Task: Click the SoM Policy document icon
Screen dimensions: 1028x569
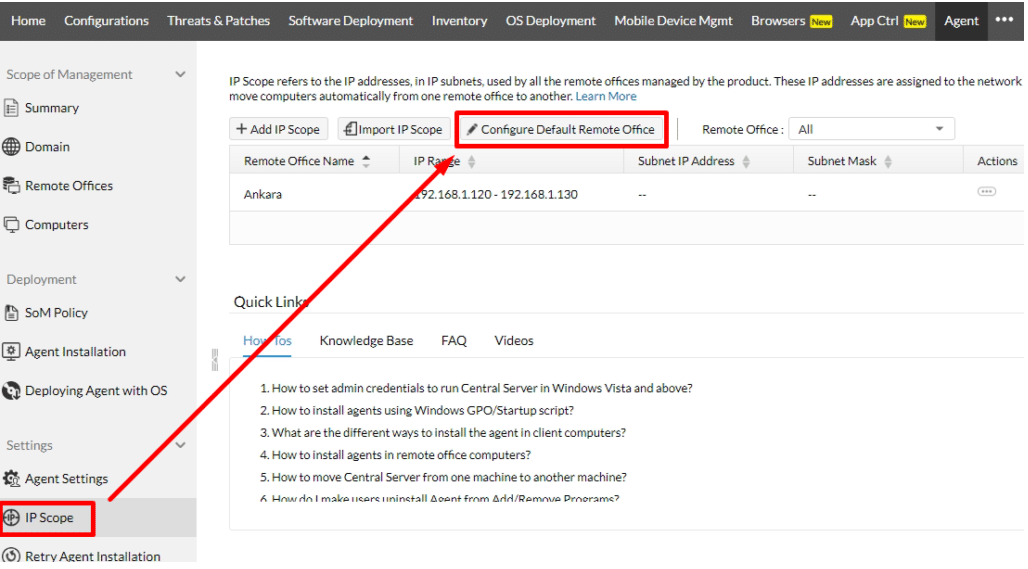Action: click(x=11, y=313)
